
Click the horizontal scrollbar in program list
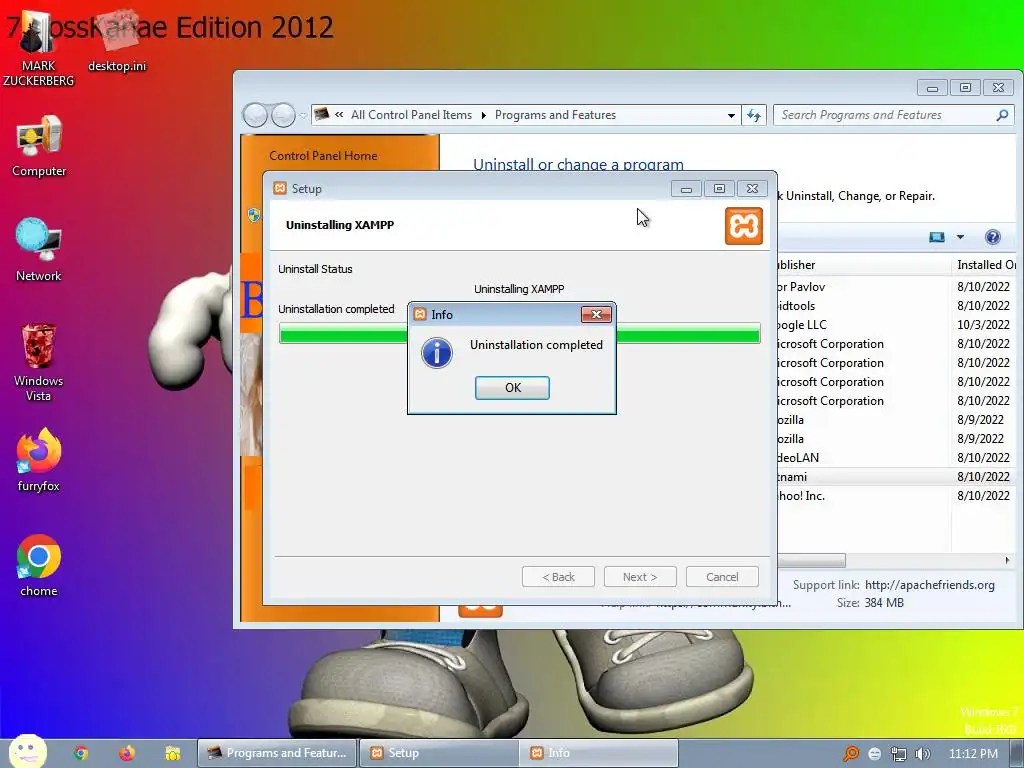[811, 560]
